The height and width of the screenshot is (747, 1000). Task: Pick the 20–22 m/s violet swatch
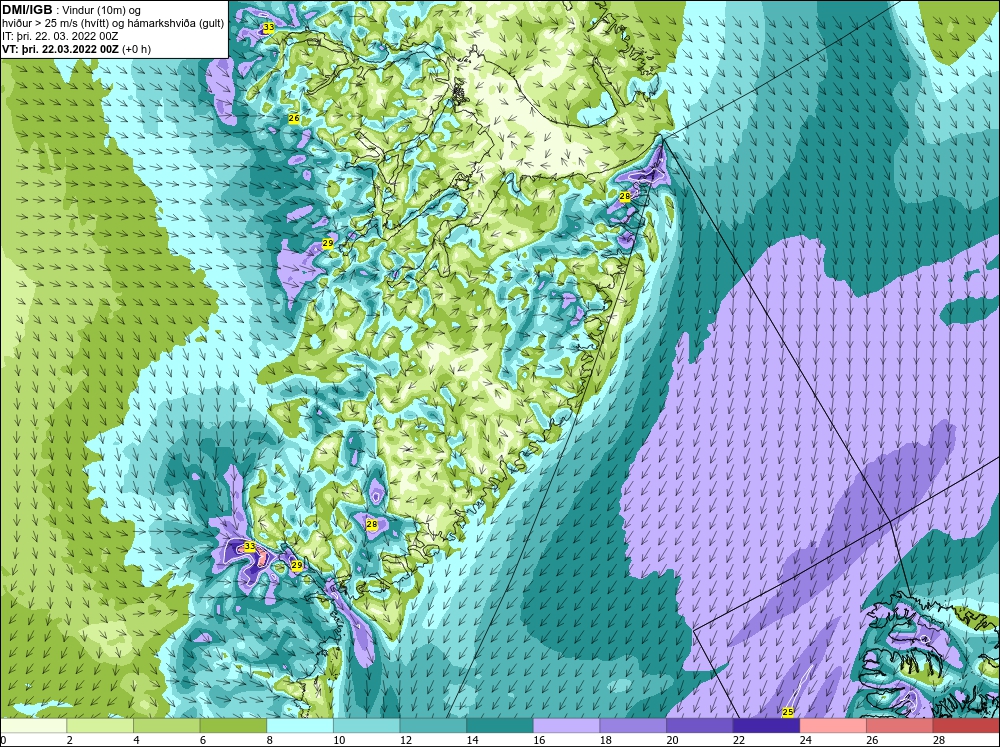pyautogui.click(x=700, y=726)
